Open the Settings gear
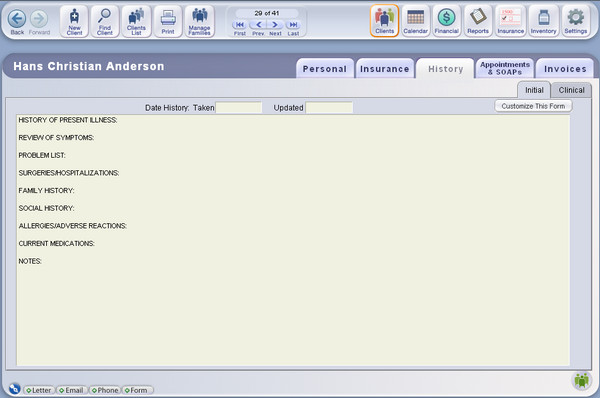Image resolution: width=600 pixels, height=398 pixels. click(x=576, y=21)
